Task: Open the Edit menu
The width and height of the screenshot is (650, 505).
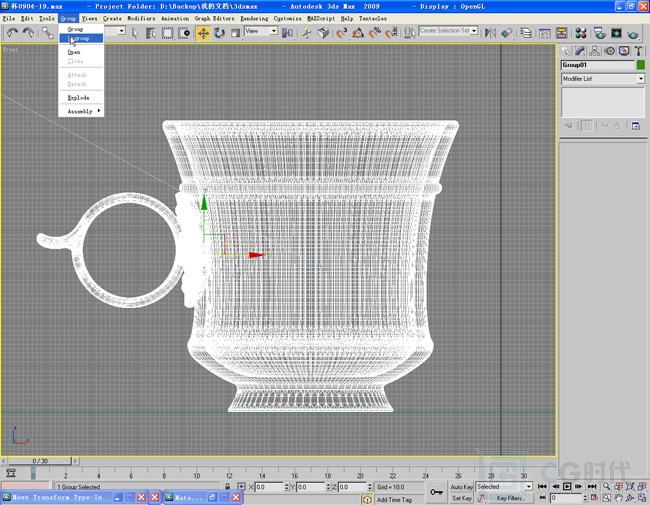Action: point(27,19)
